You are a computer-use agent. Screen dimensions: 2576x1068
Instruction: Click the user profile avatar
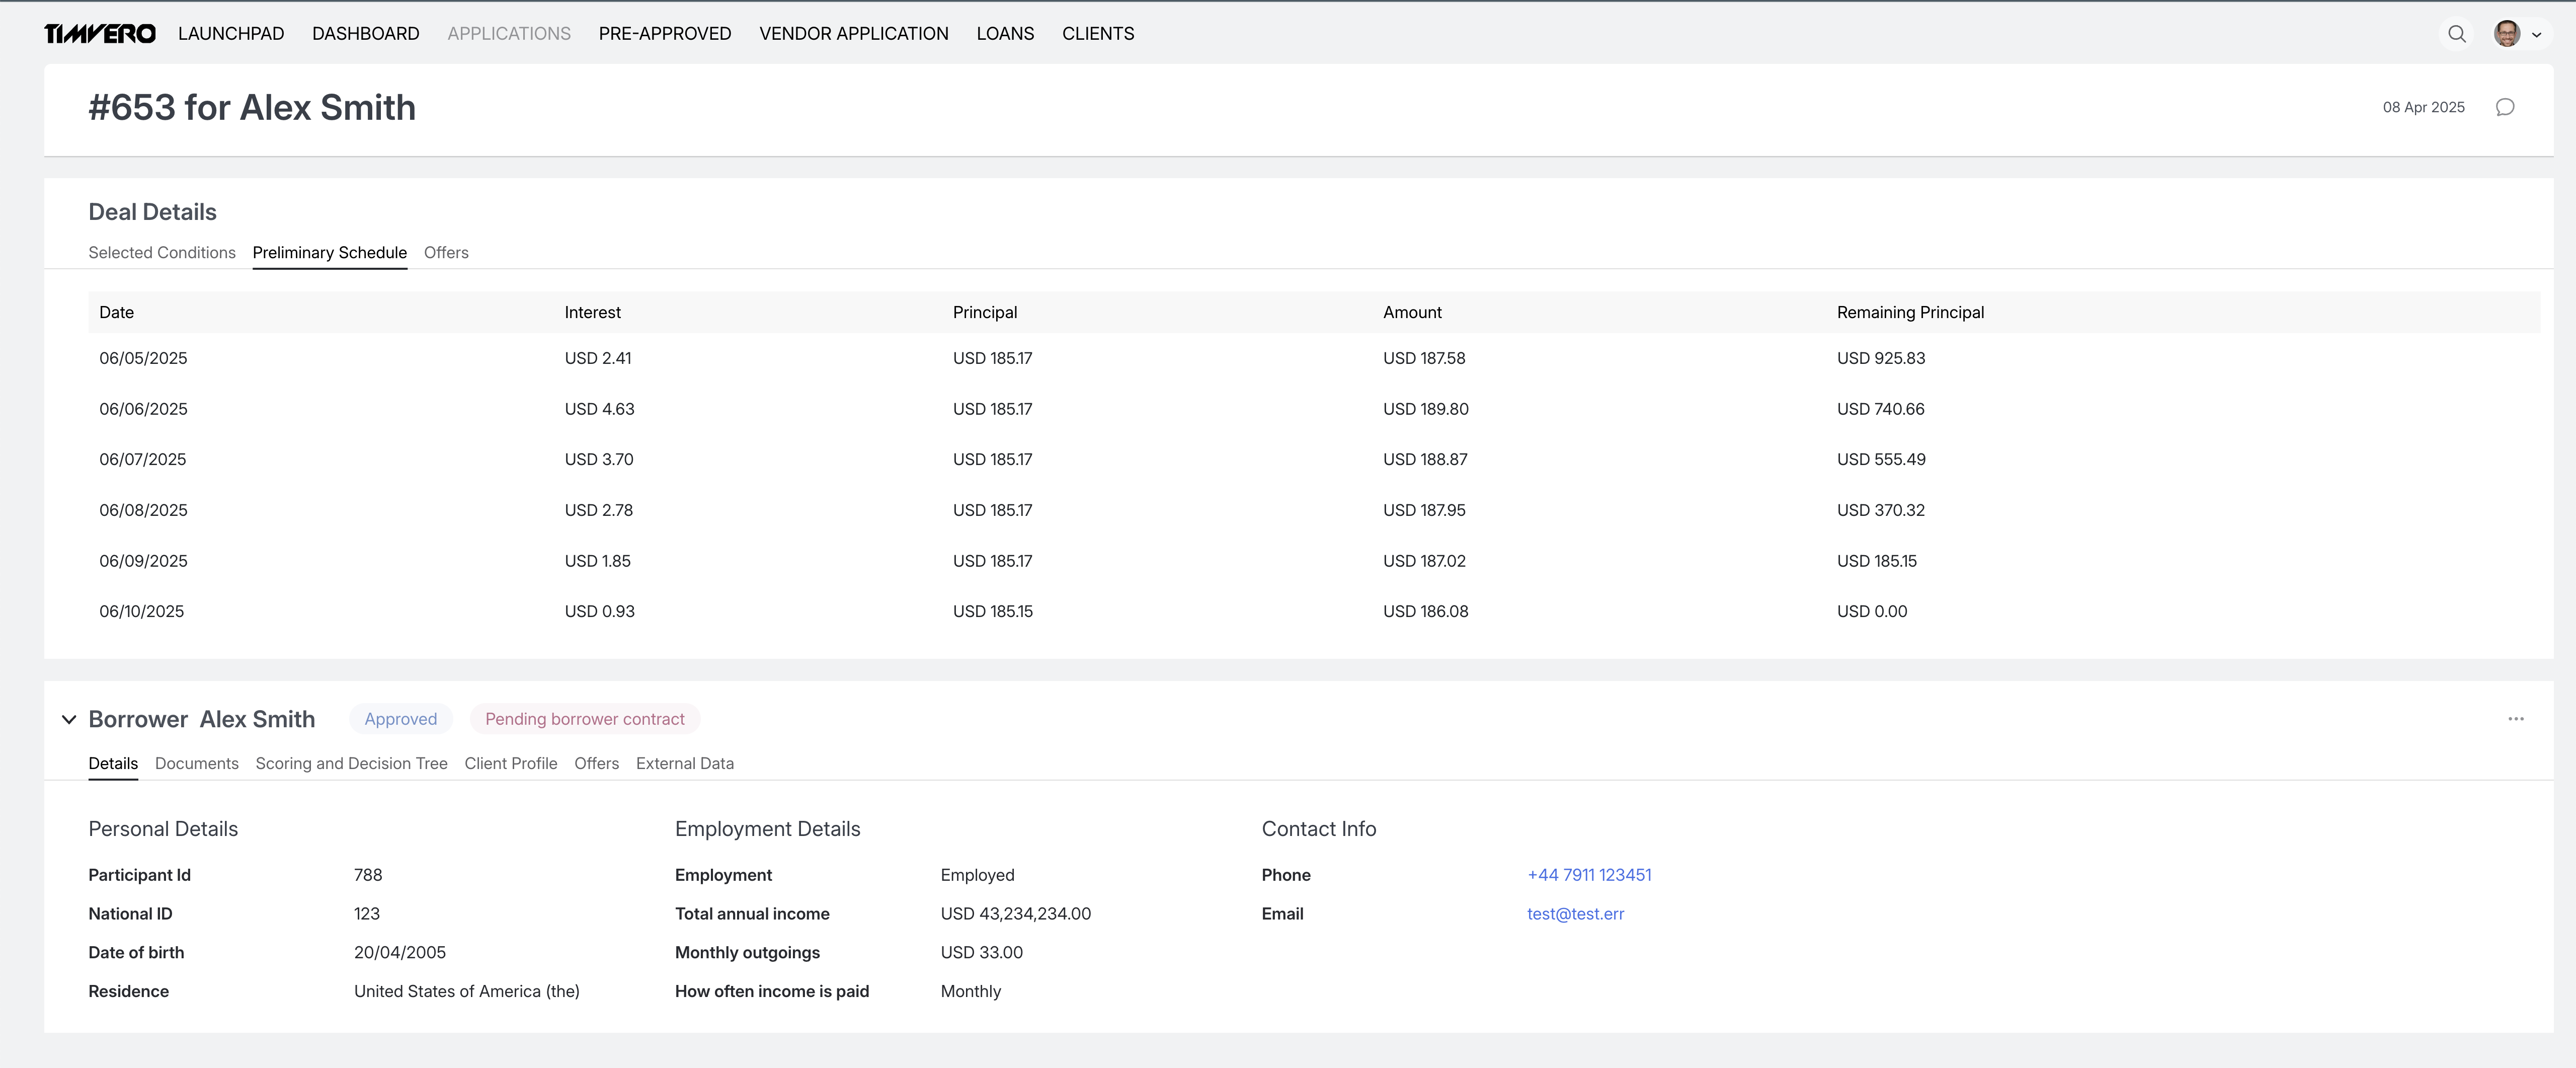pos(2508,33)
